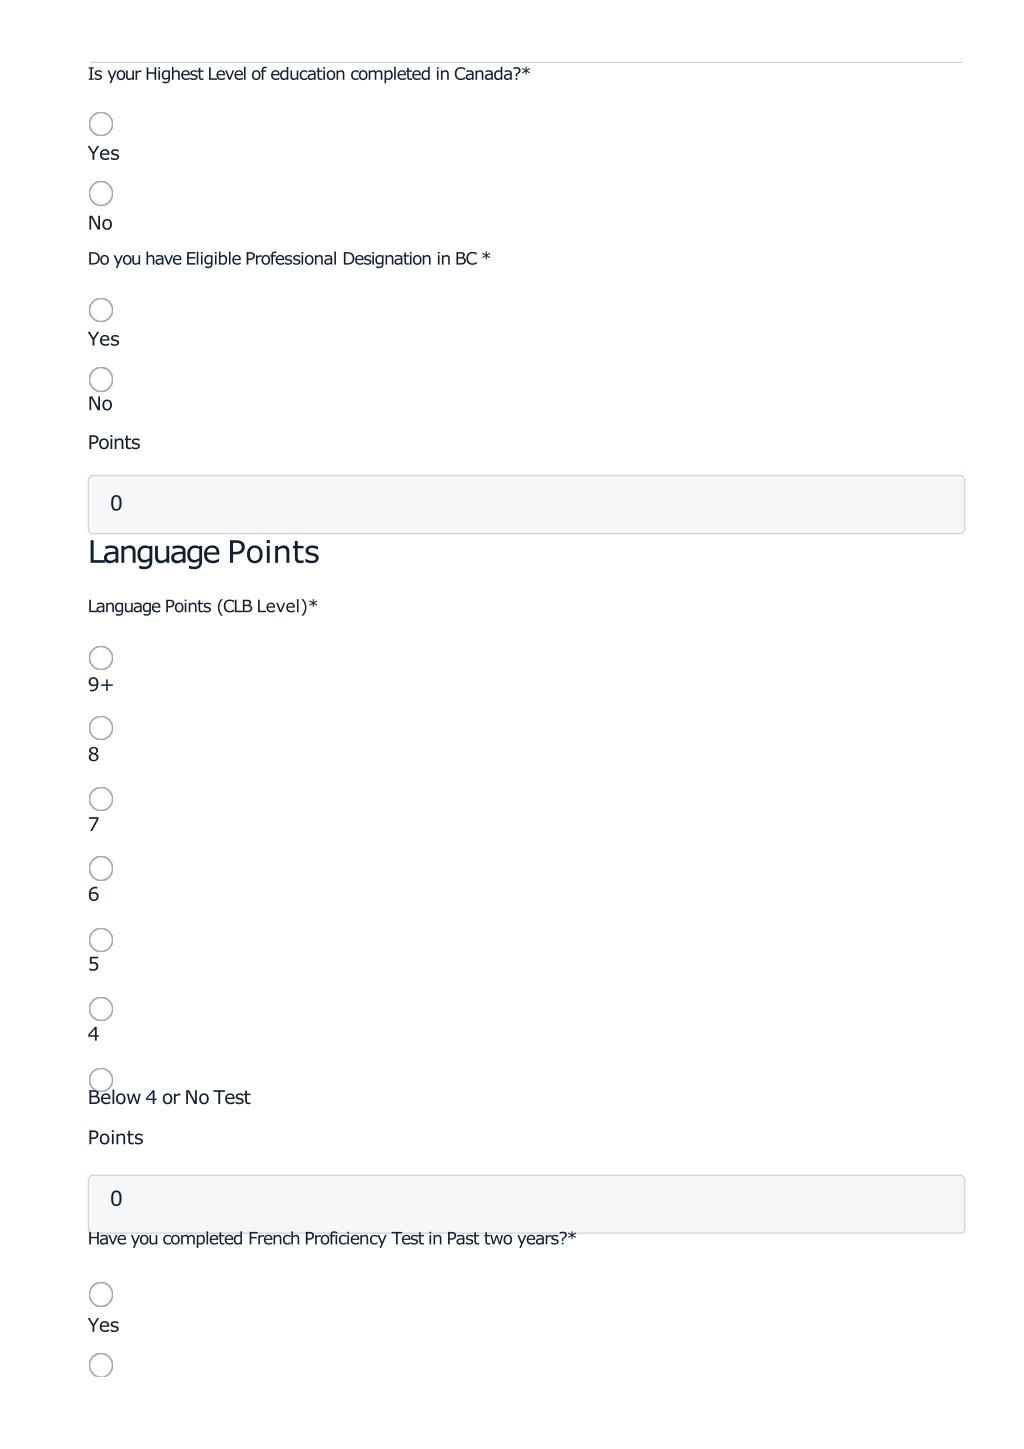Select CLB level 9+ radio button

click(101, 658)
